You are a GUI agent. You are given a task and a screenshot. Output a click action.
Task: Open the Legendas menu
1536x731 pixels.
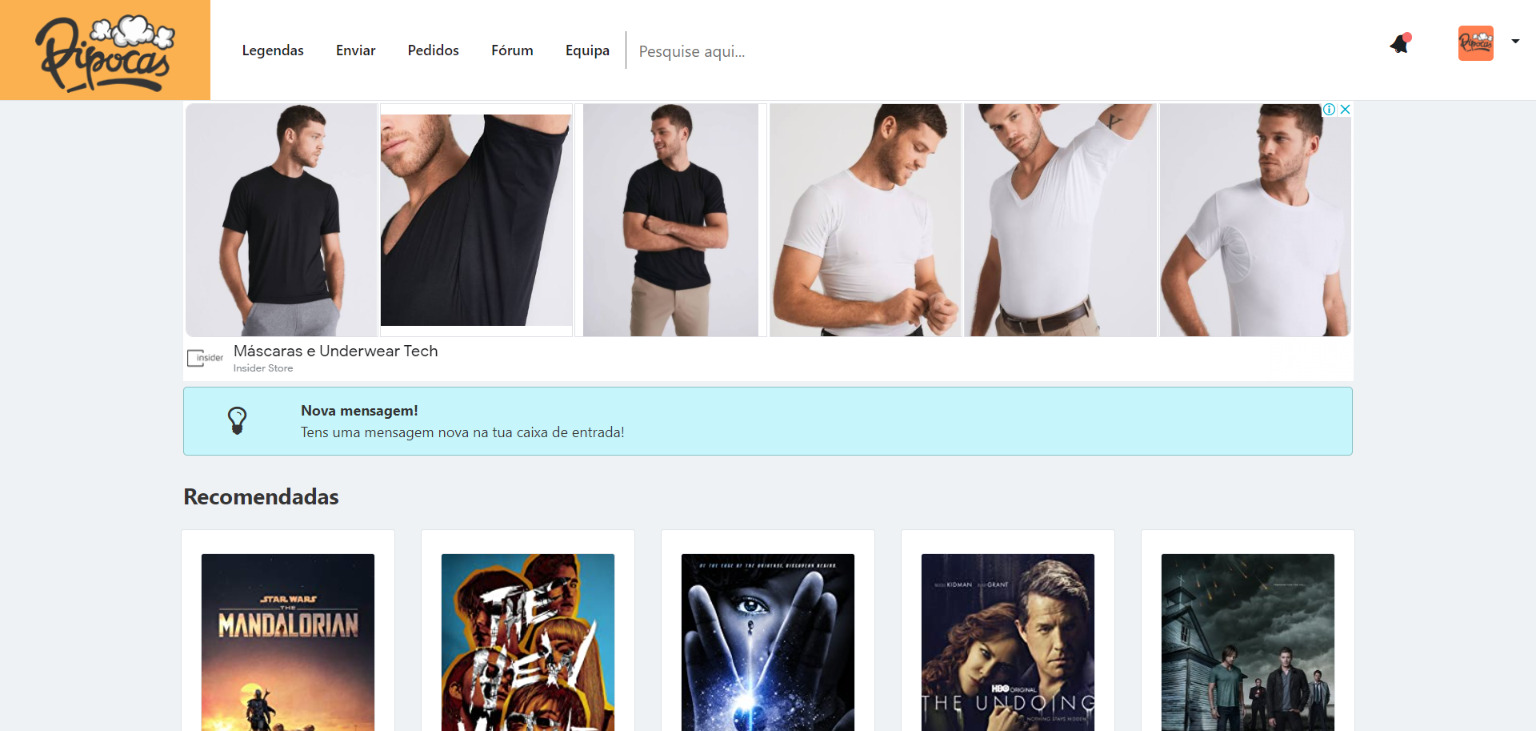[273, 50]
